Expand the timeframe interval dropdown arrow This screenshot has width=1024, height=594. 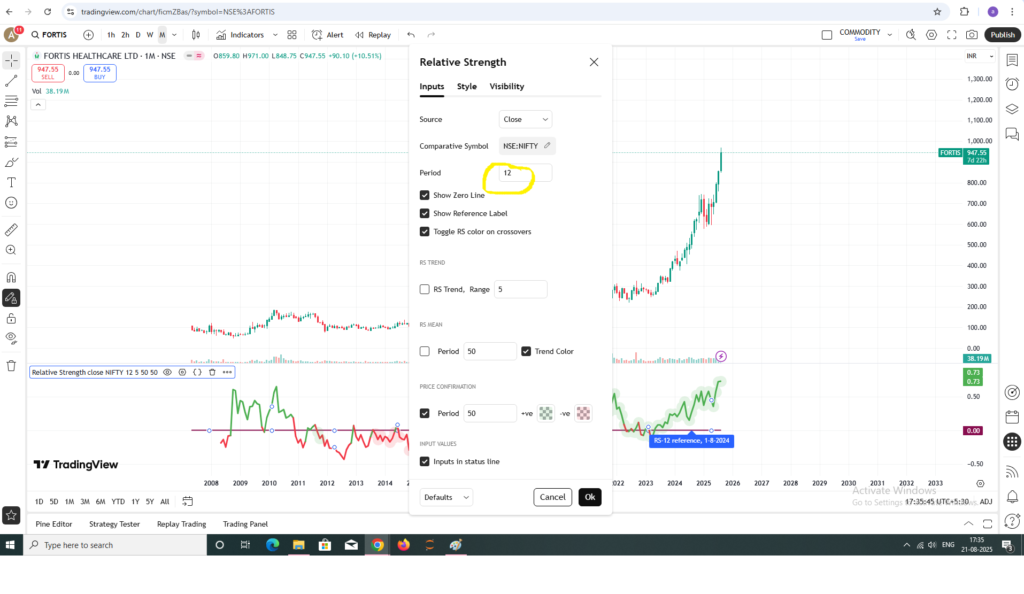(x=174, y=35)
